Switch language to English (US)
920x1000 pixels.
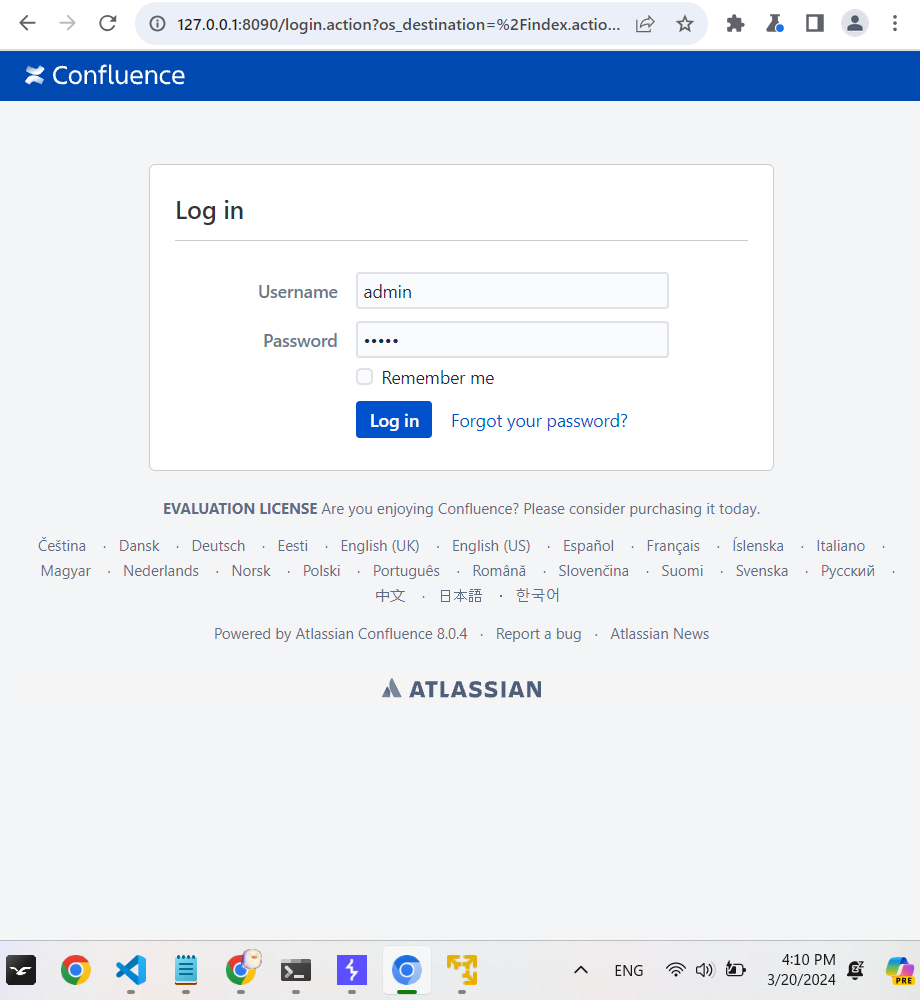tap(491, 546)
